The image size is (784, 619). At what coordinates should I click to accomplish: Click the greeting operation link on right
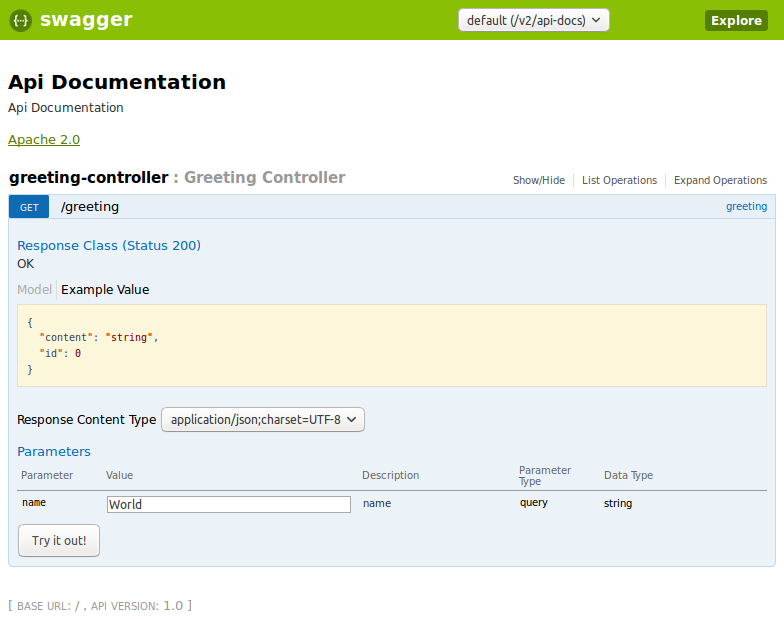pyautogui.click(x=746, y=207)
